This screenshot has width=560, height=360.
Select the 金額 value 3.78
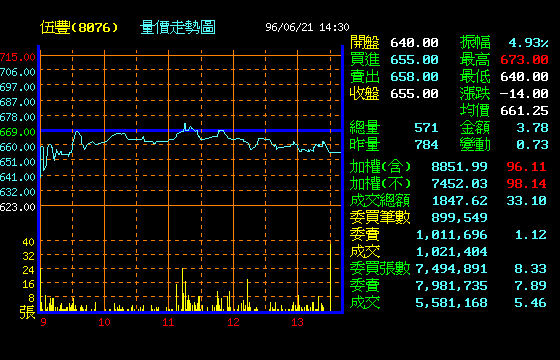click(532, 128)
